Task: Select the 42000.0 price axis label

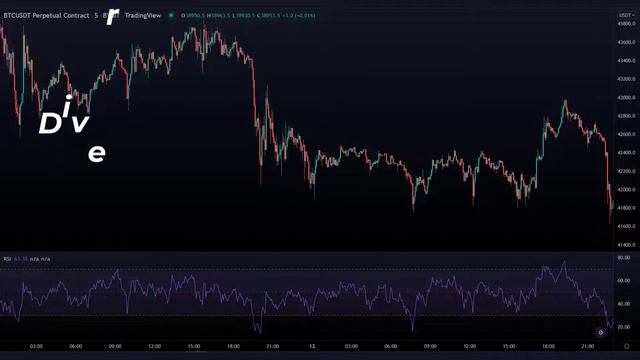Action: point(626,190)
